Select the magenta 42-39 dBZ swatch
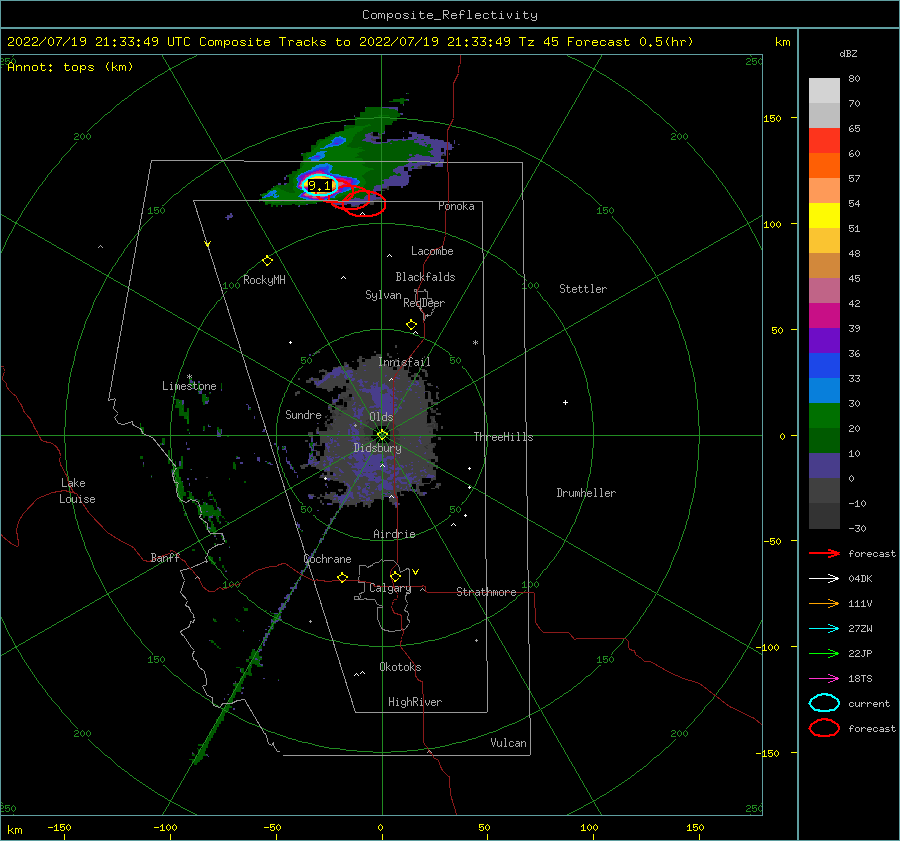This screenshot has width=900, height=841. (824, 316)
